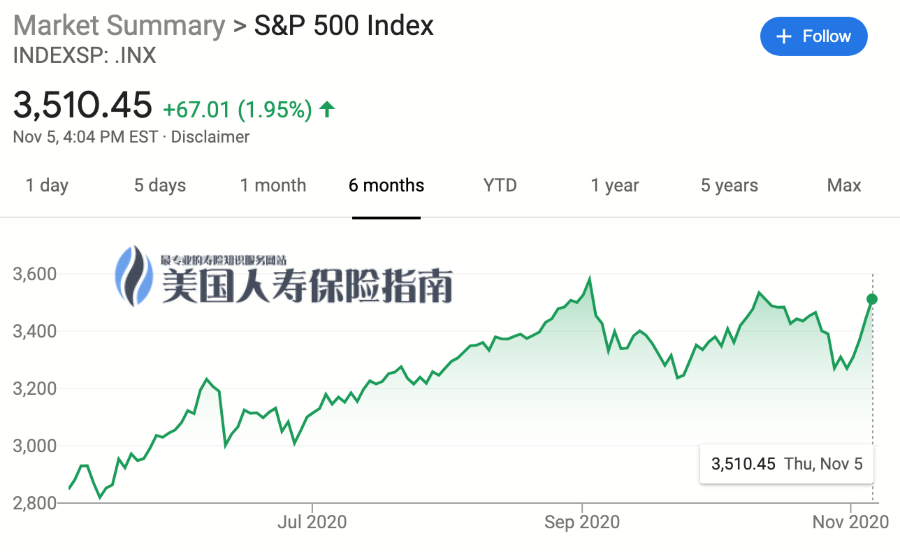The width and height of the screenshot is (900, 552).
Task: Switch to the 1 year tab
Action: point(615,185)
